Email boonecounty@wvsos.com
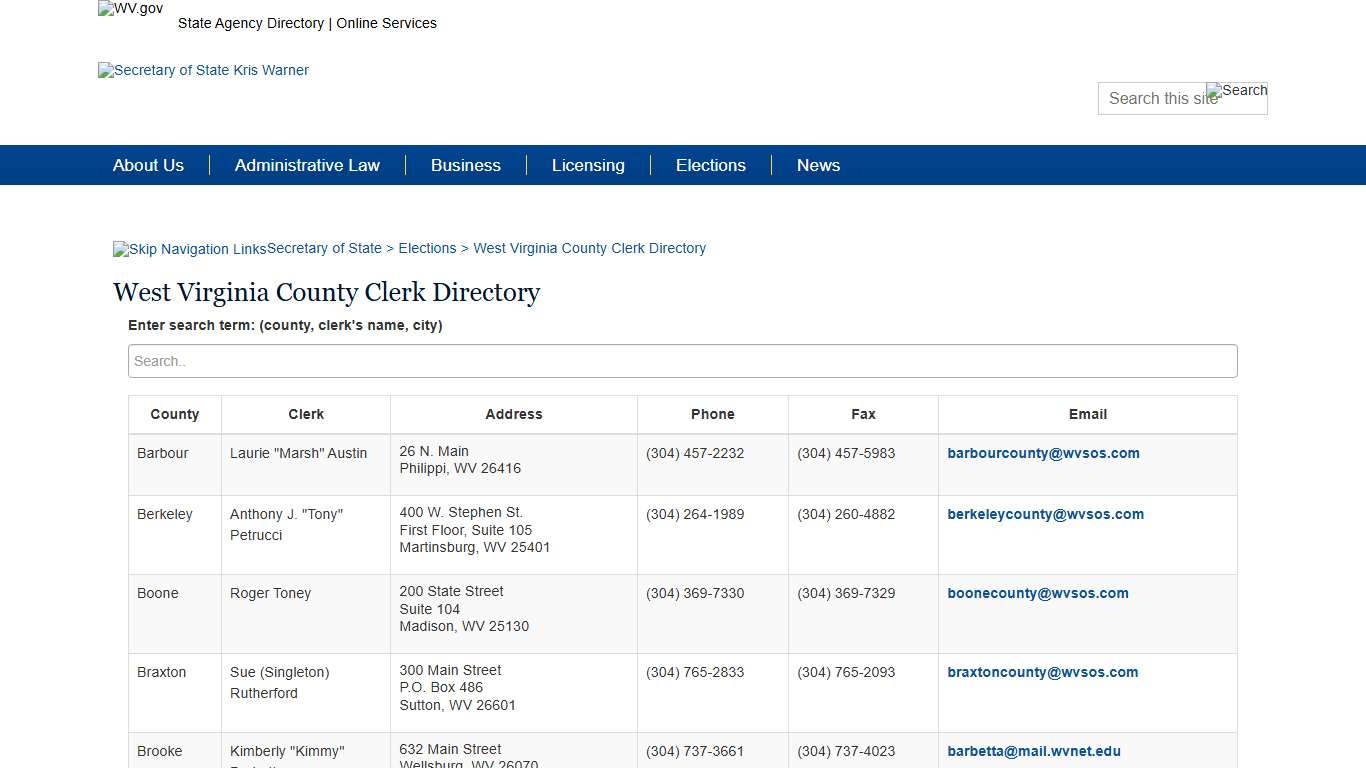 [1038, 593]
